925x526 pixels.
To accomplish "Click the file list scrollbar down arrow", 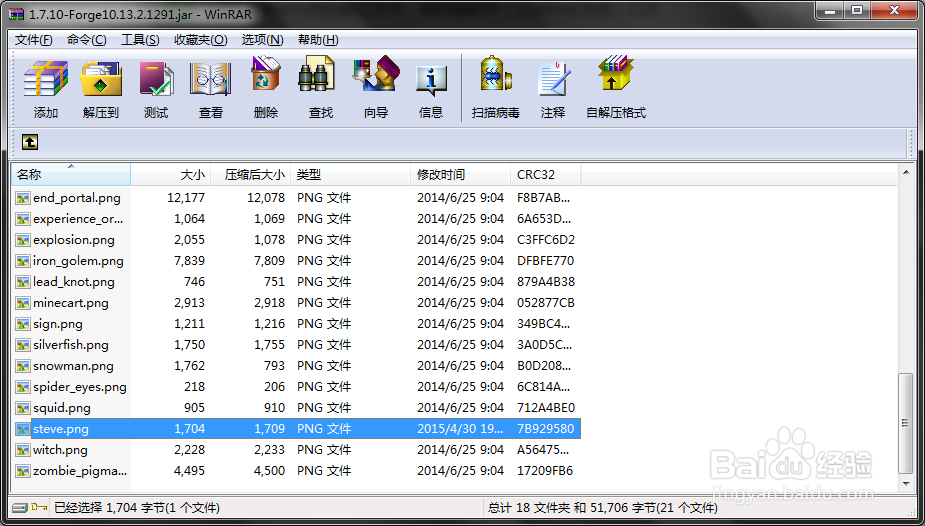I will pos(907,484).
